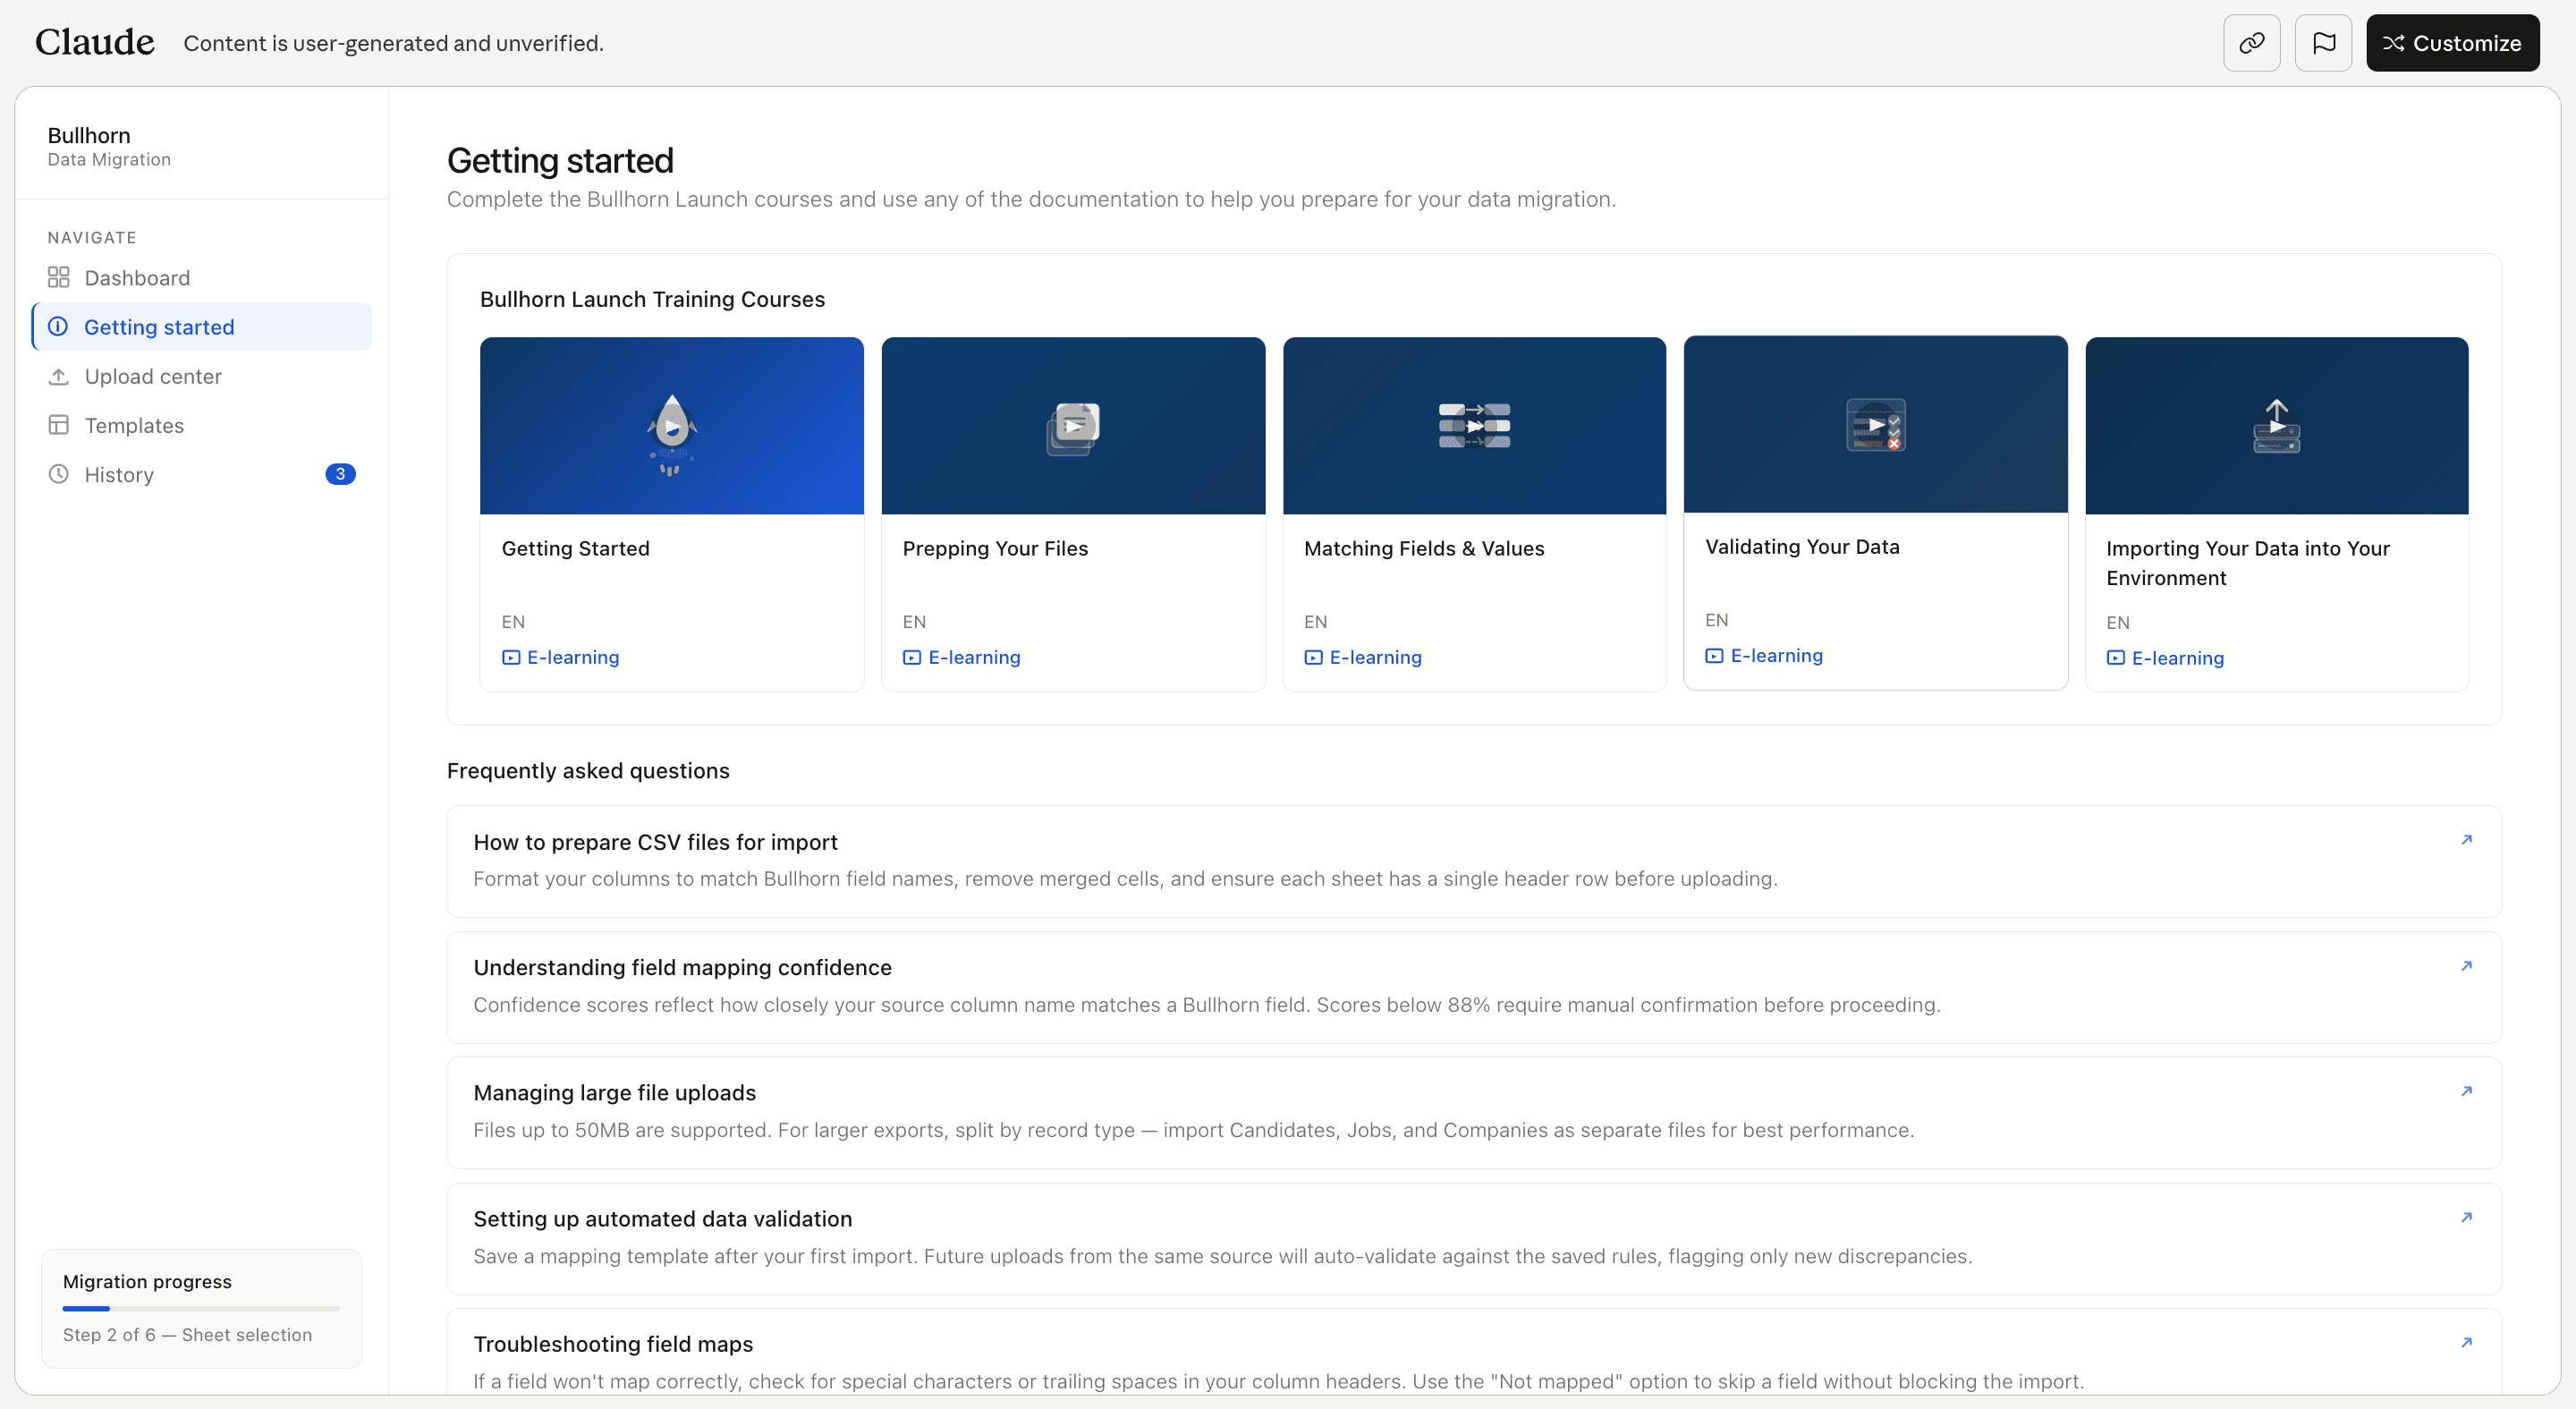Viewport: 2576px width, 1409px height.
Task: Click the E-learning play icon under Getting Started
Action: click(511, 657)
